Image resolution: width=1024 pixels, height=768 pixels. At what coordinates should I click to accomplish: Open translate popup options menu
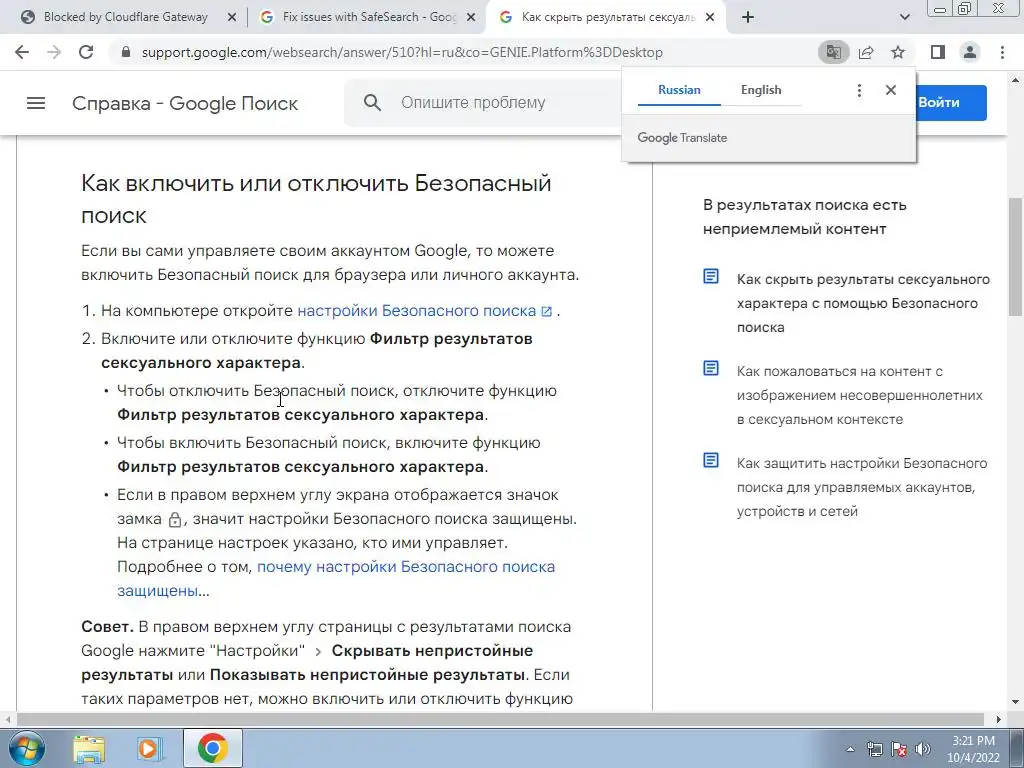point(859,90)
